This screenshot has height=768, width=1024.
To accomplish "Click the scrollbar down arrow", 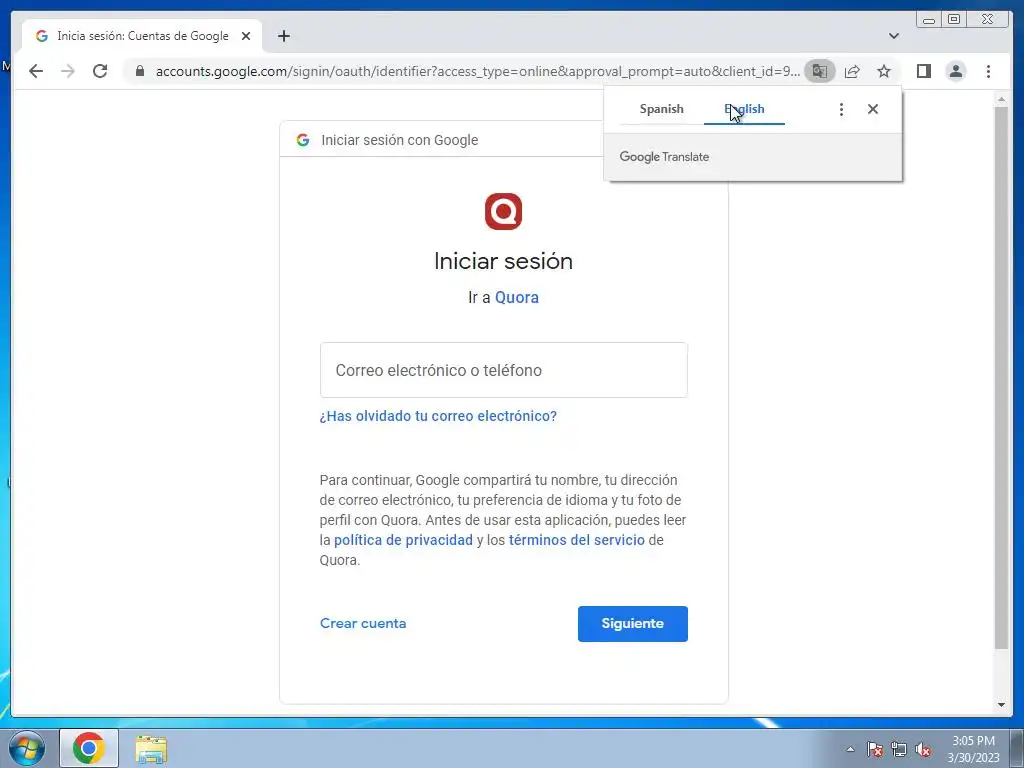I will point(1001,705).
